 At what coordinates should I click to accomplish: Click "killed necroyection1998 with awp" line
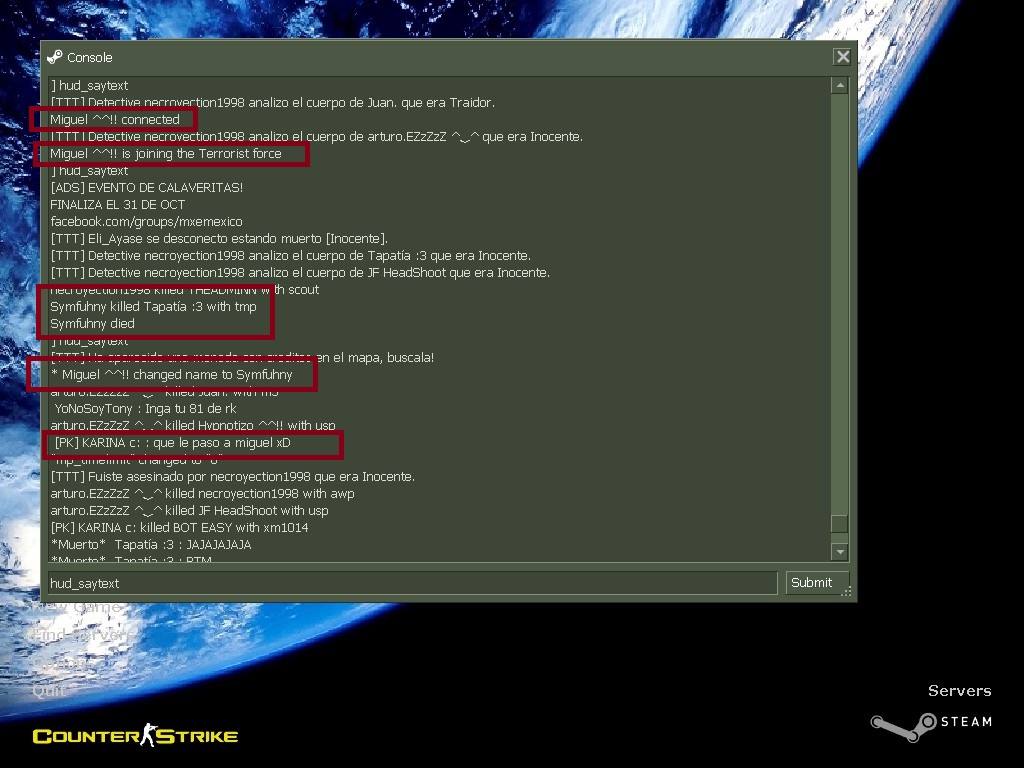pos(202,494)
